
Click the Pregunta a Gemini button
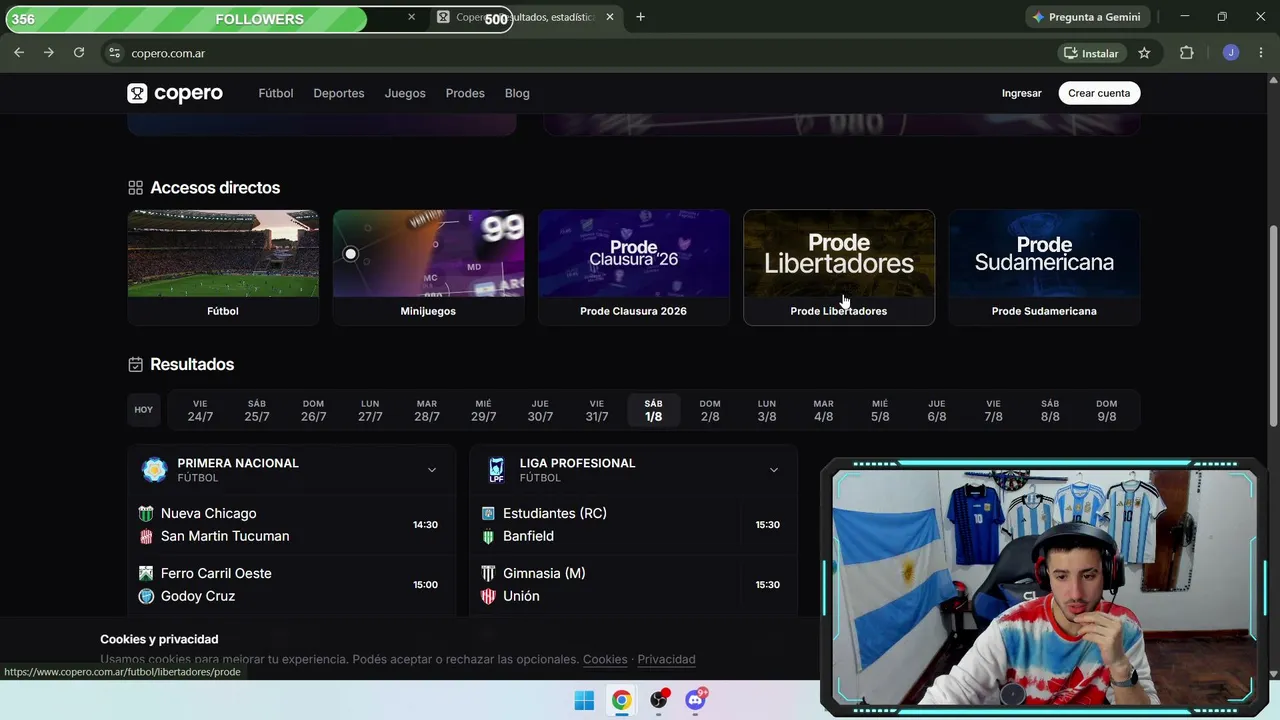click(x=1086, y=17)
